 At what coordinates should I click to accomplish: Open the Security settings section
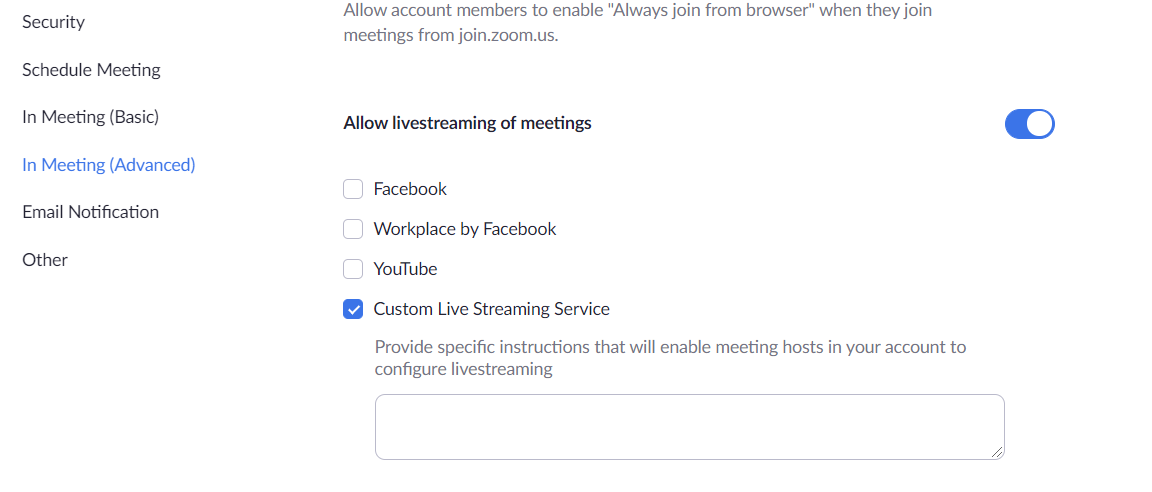point(54,22)
